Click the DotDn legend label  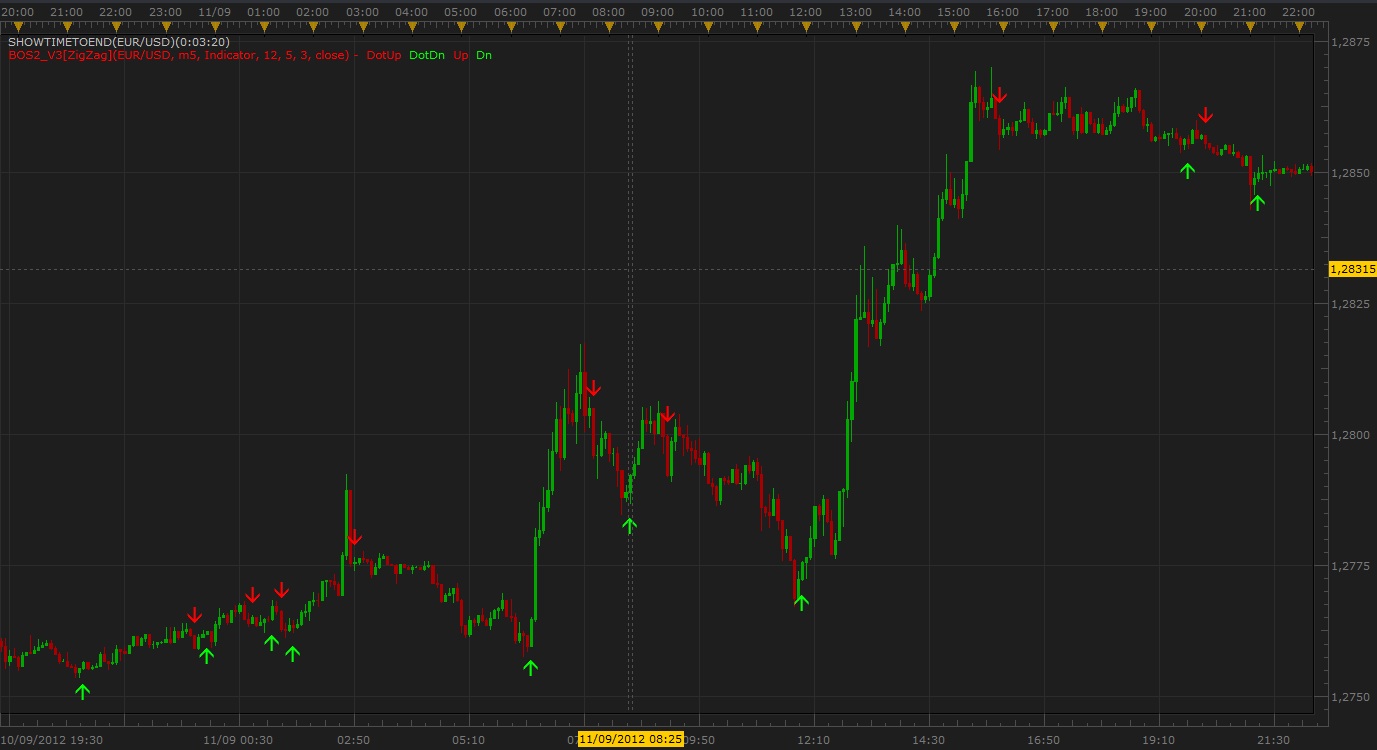click(x=427, y=55)
